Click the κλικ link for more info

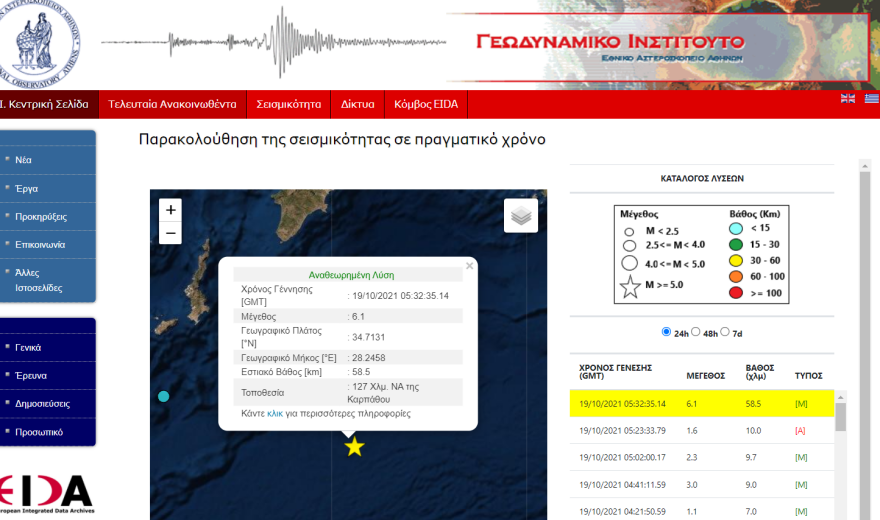point(275,413)
